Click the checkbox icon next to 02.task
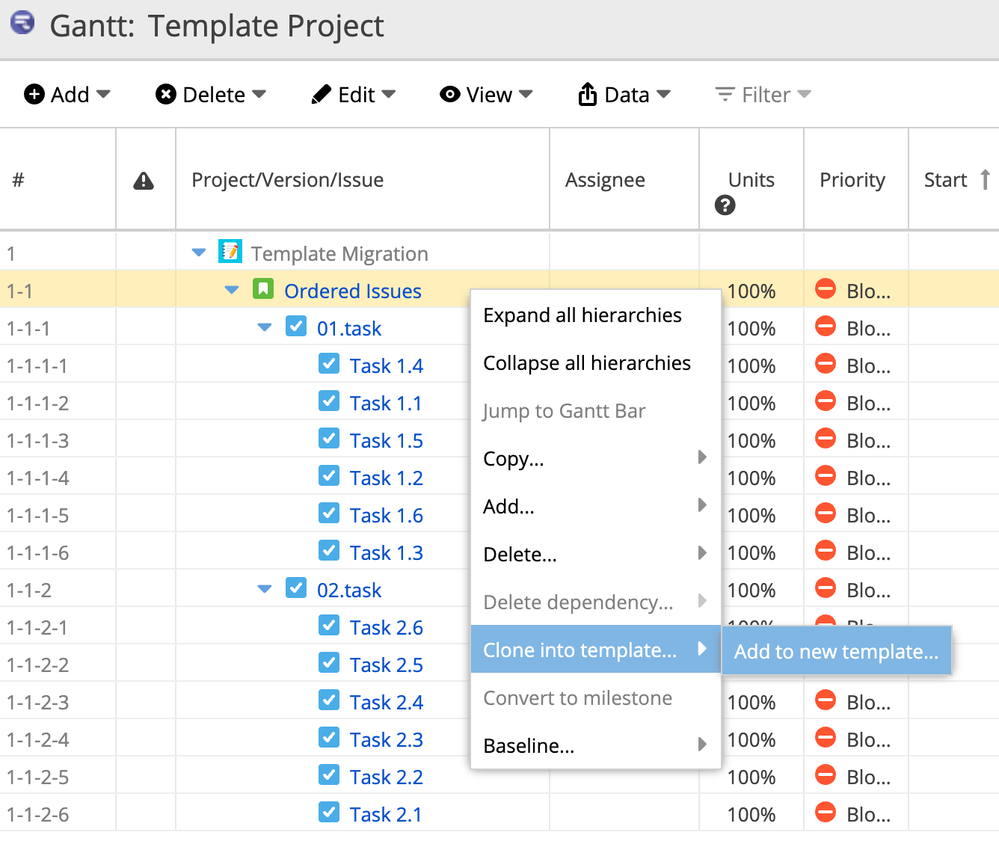Screen dimensions: 999x861 point(296,588)
